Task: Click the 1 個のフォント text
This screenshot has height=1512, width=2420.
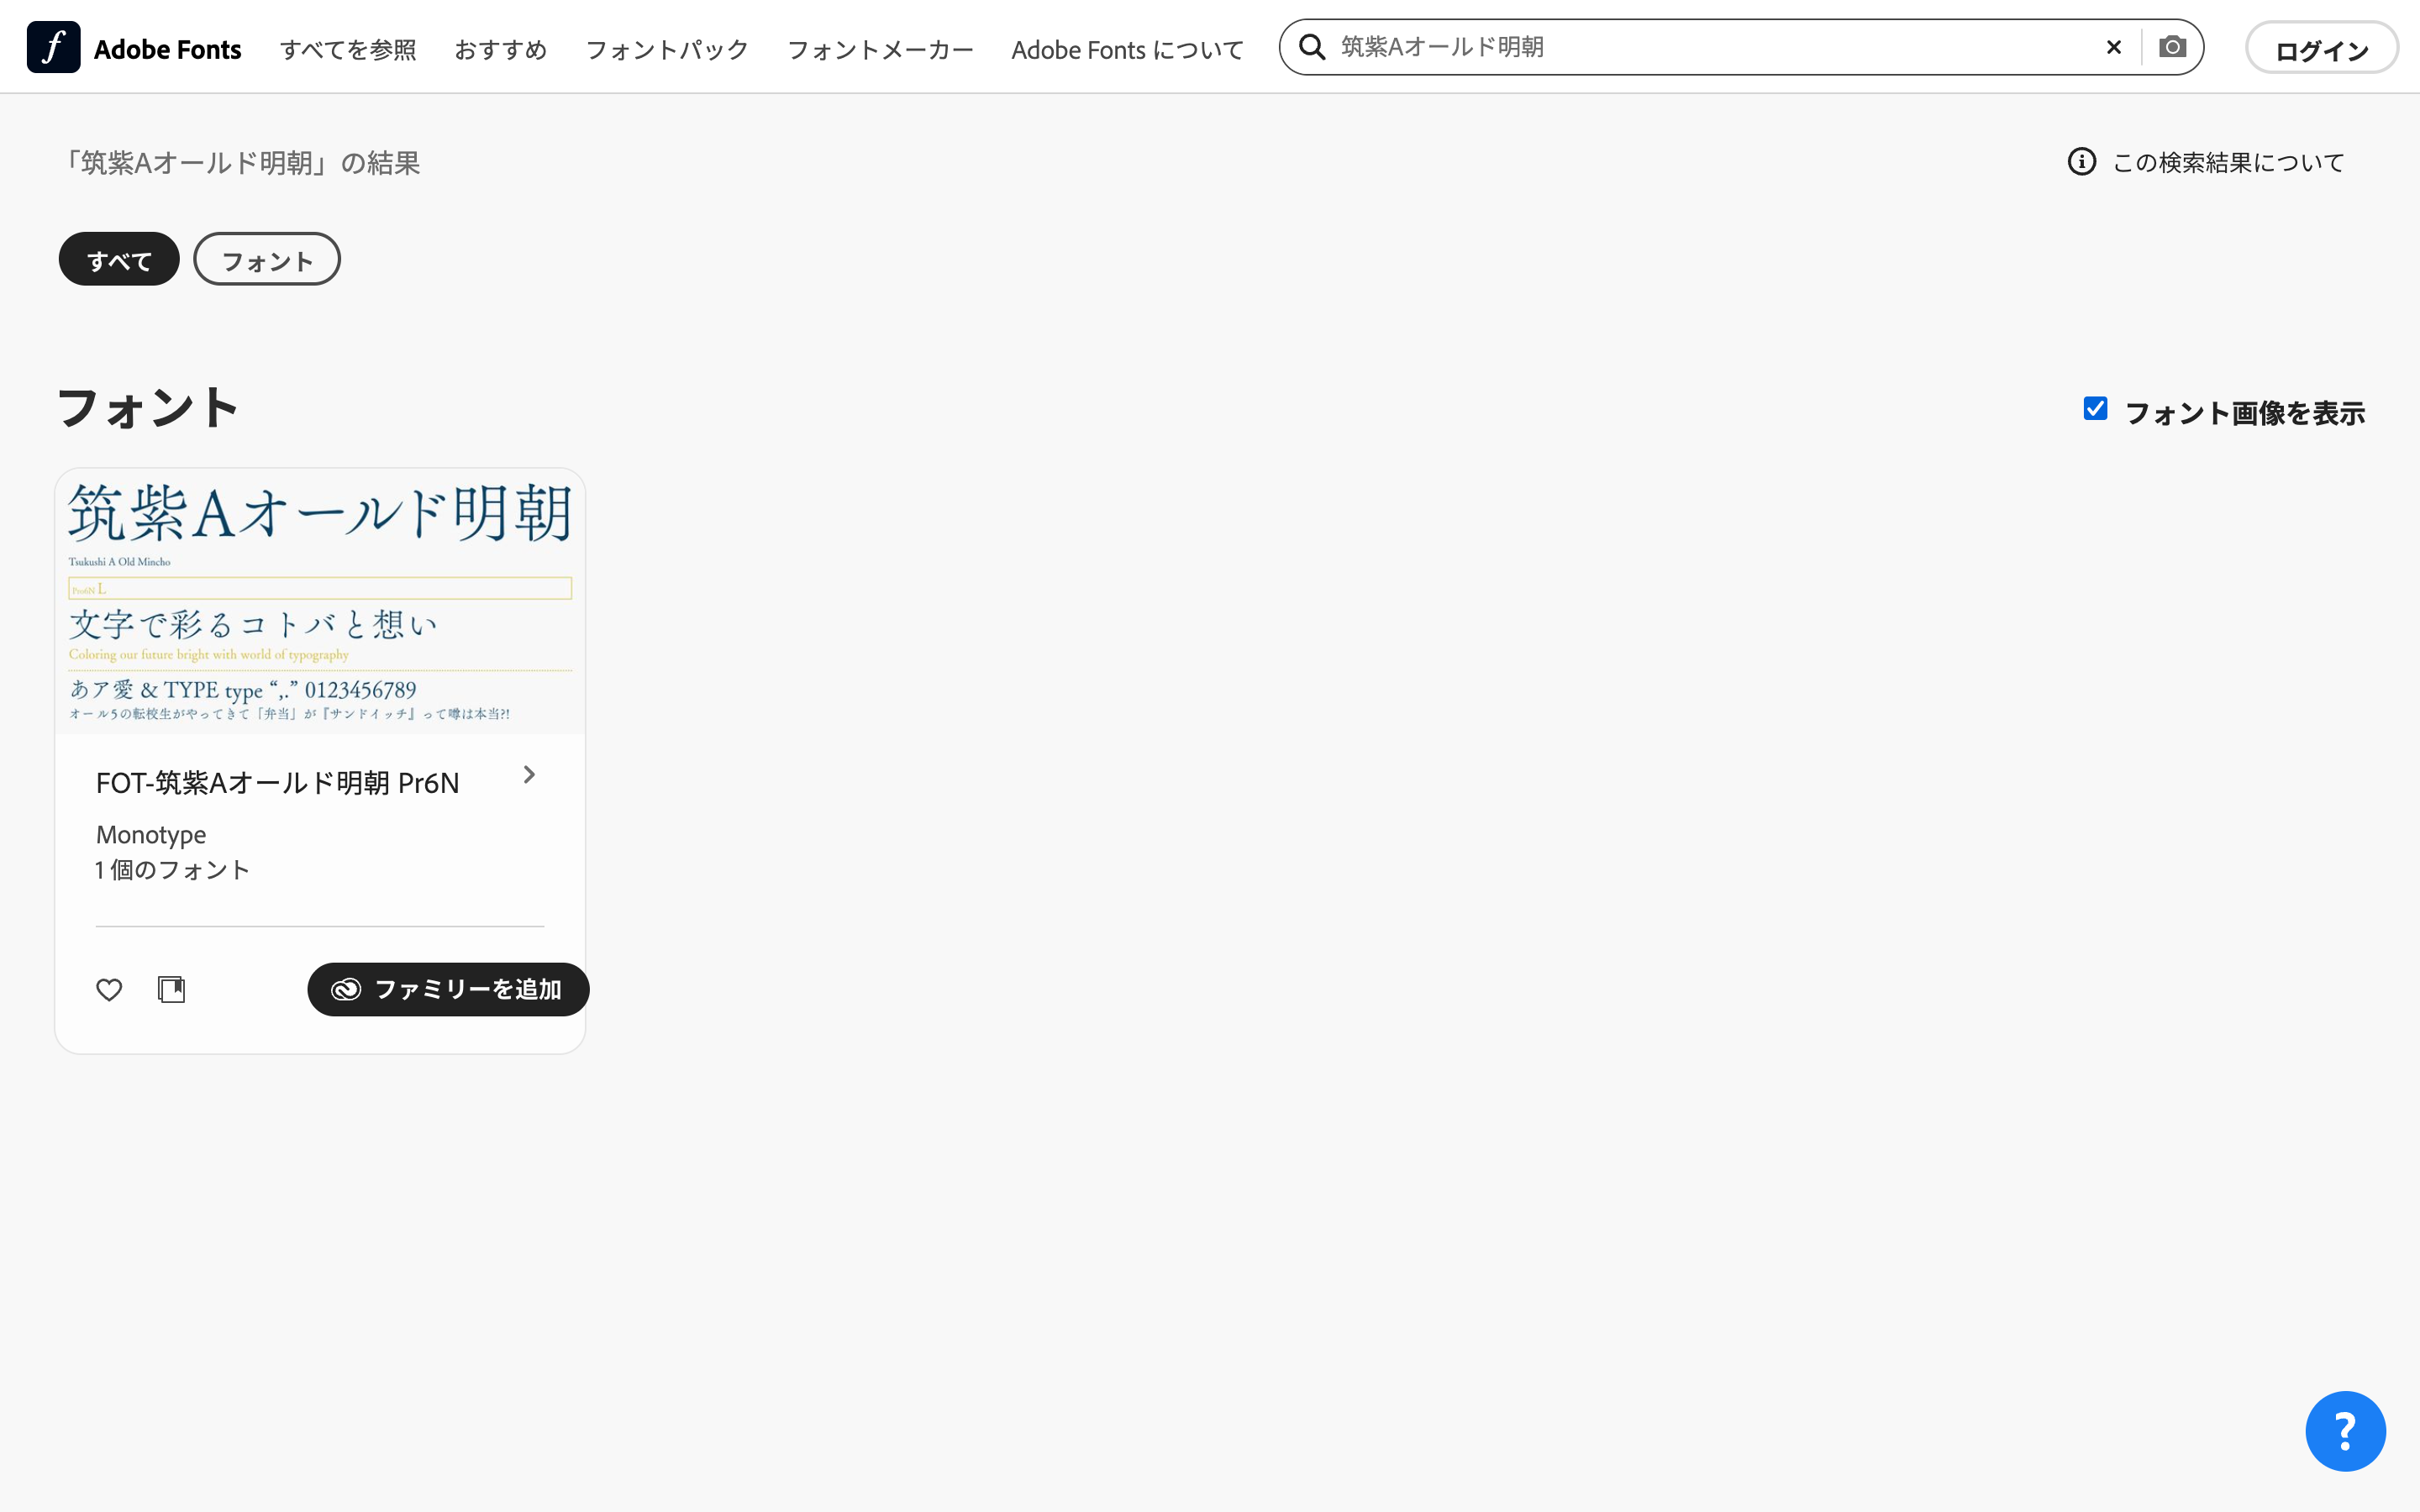Action: tap(172, 870)
